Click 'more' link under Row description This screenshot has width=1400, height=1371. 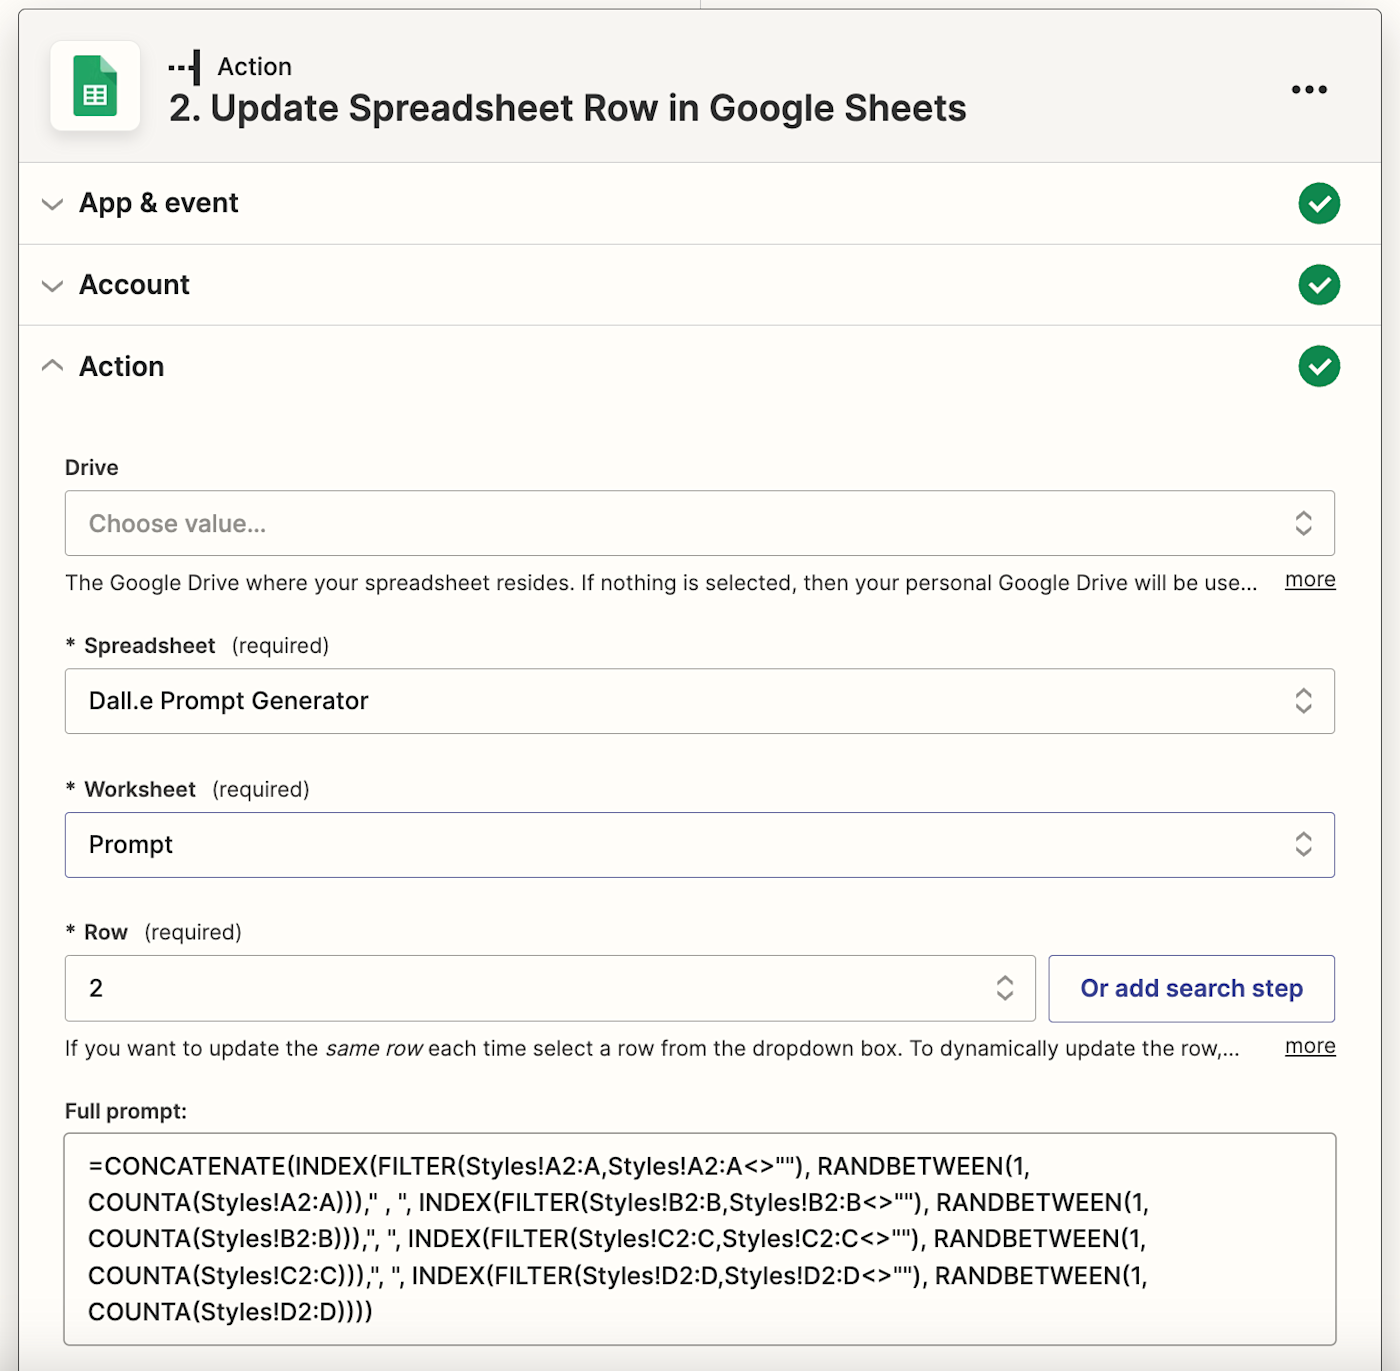pos(1310,1046)
